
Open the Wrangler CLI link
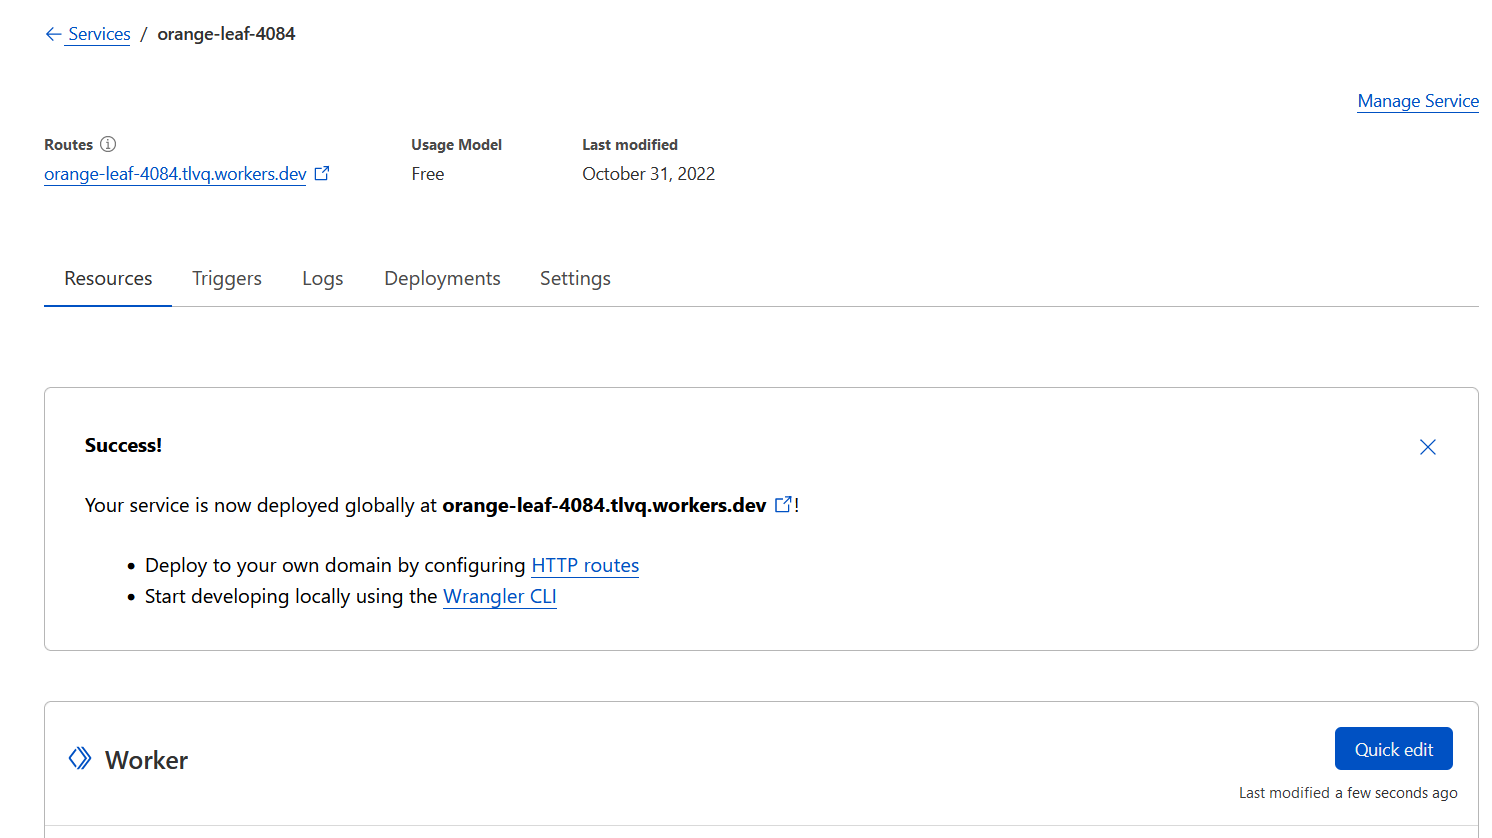[x=499, y=596]
